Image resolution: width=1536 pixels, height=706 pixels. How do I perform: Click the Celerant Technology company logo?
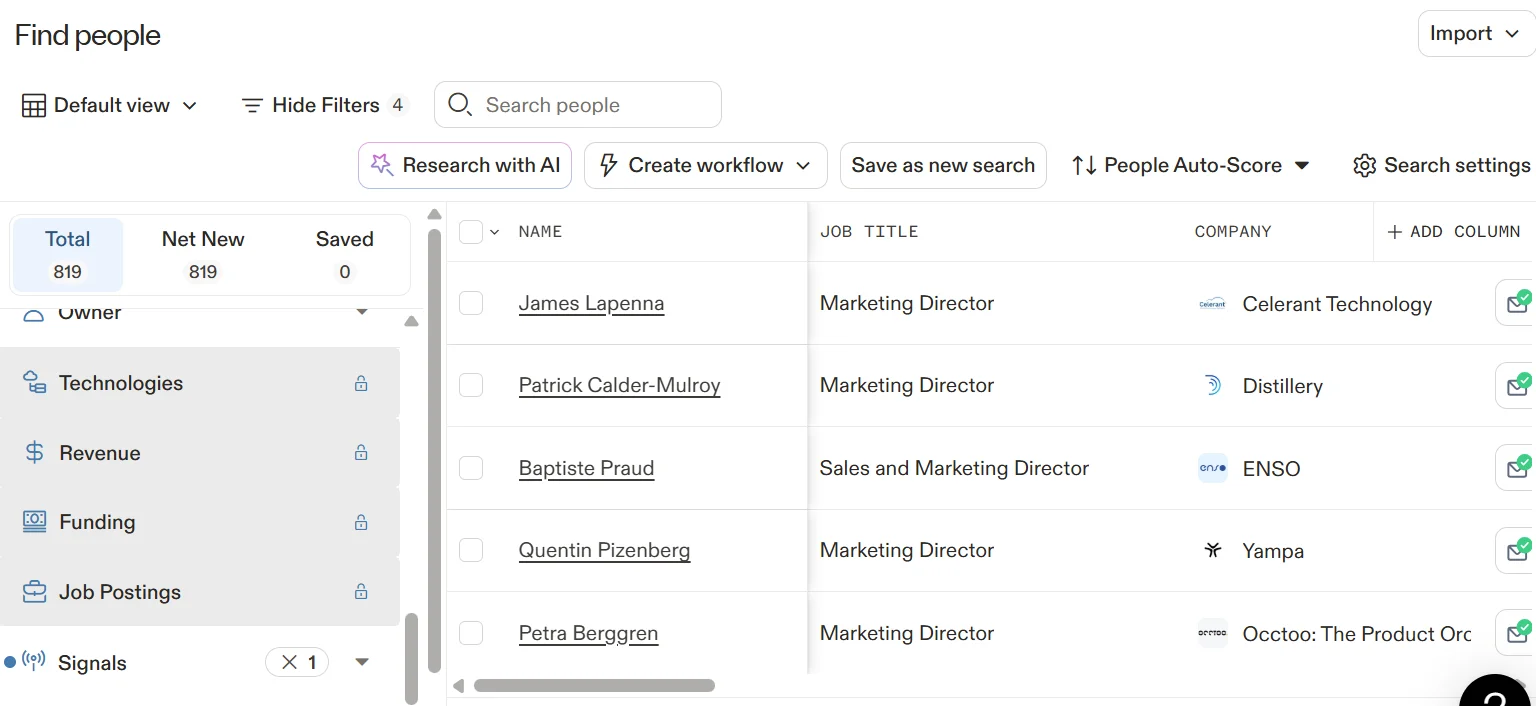pyautogui.click(x=1212, y=304)
